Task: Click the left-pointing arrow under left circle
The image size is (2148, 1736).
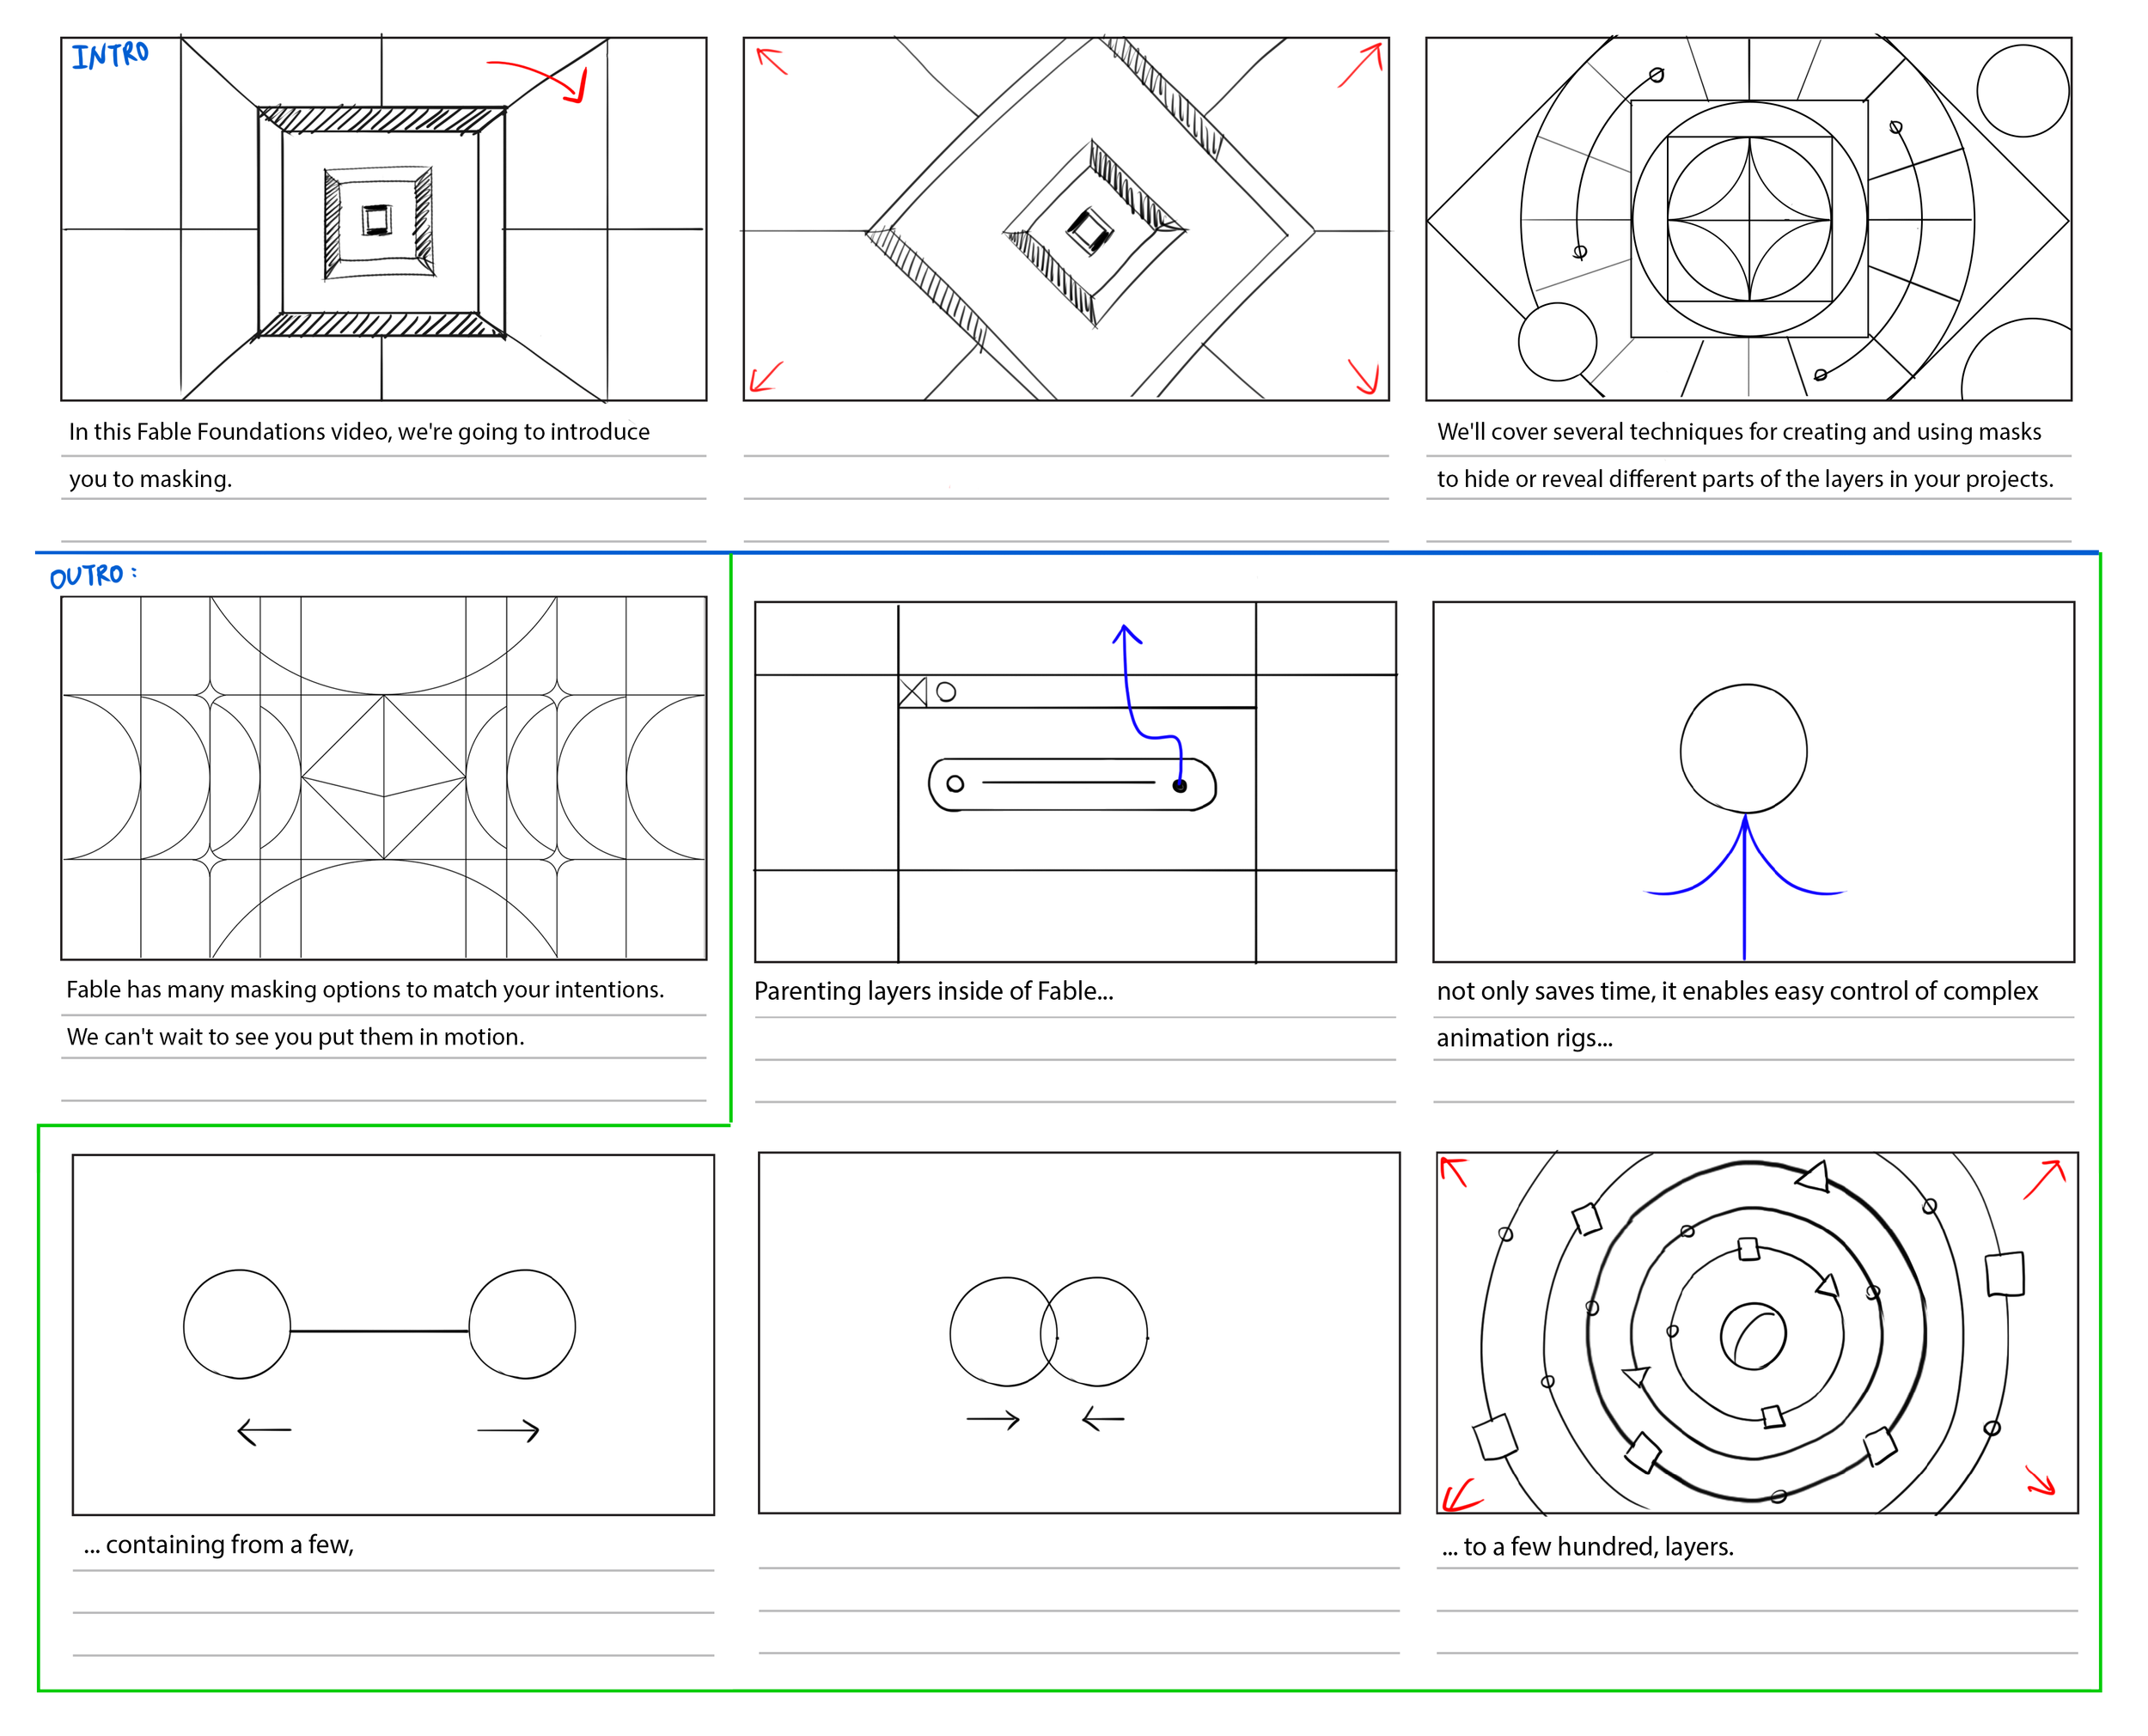Action: pyautogui.click(x=264, y=1431)
